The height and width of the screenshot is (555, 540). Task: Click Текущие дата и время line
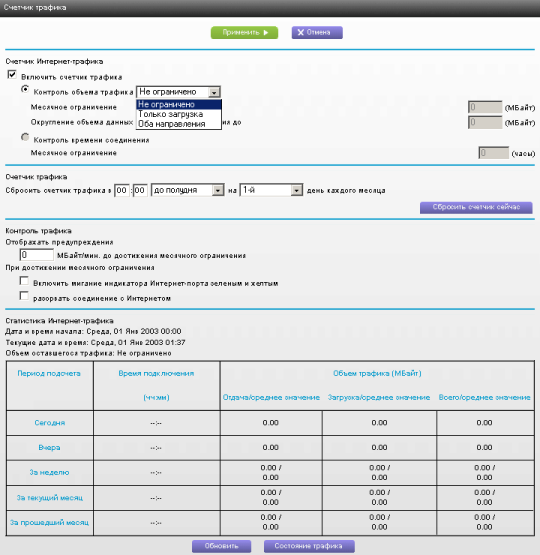click(x=95, y=343)
